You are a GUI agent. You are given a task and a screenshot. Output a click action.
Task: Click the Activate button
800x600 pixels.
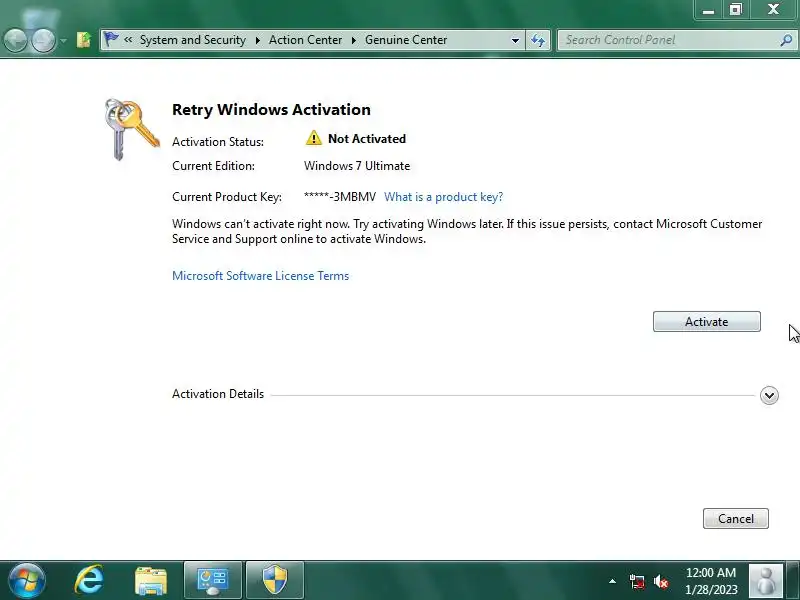point(707,321)
